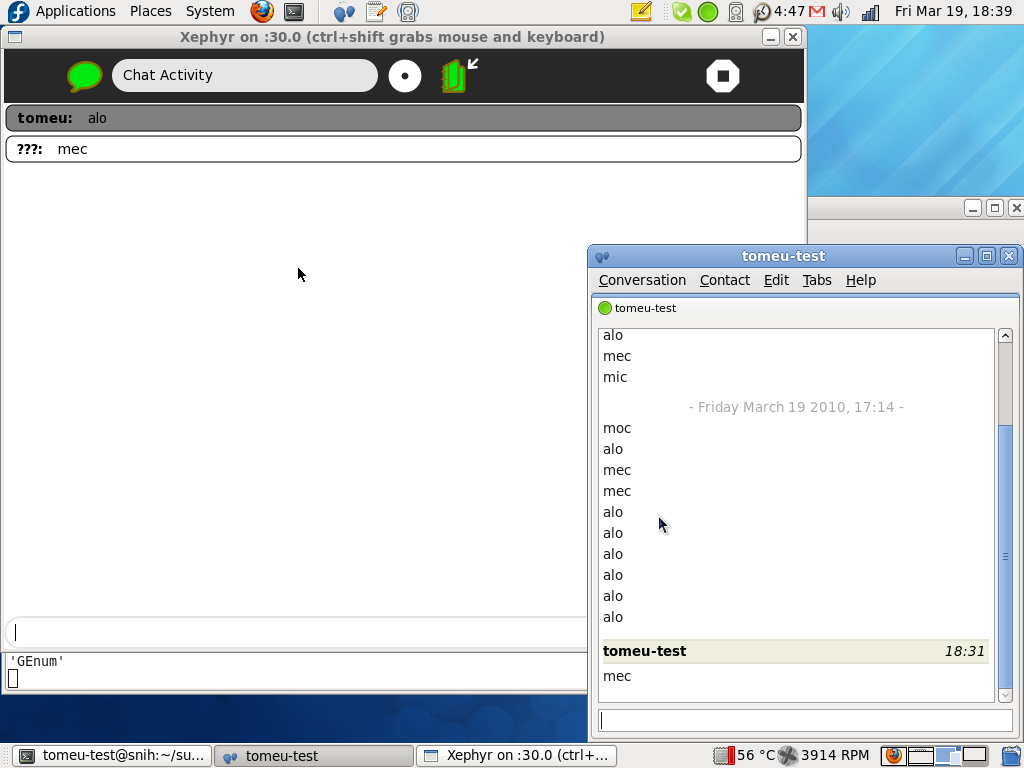
Task: Click the green chat bubble activity icon
Action: coord(85,76)
